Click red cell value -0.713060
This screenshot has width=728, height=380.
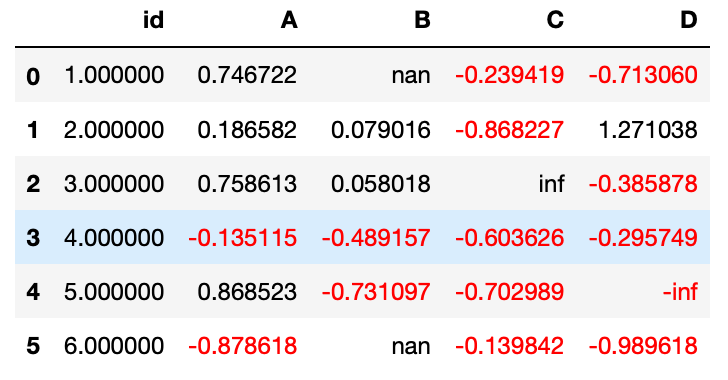(643, 75)
